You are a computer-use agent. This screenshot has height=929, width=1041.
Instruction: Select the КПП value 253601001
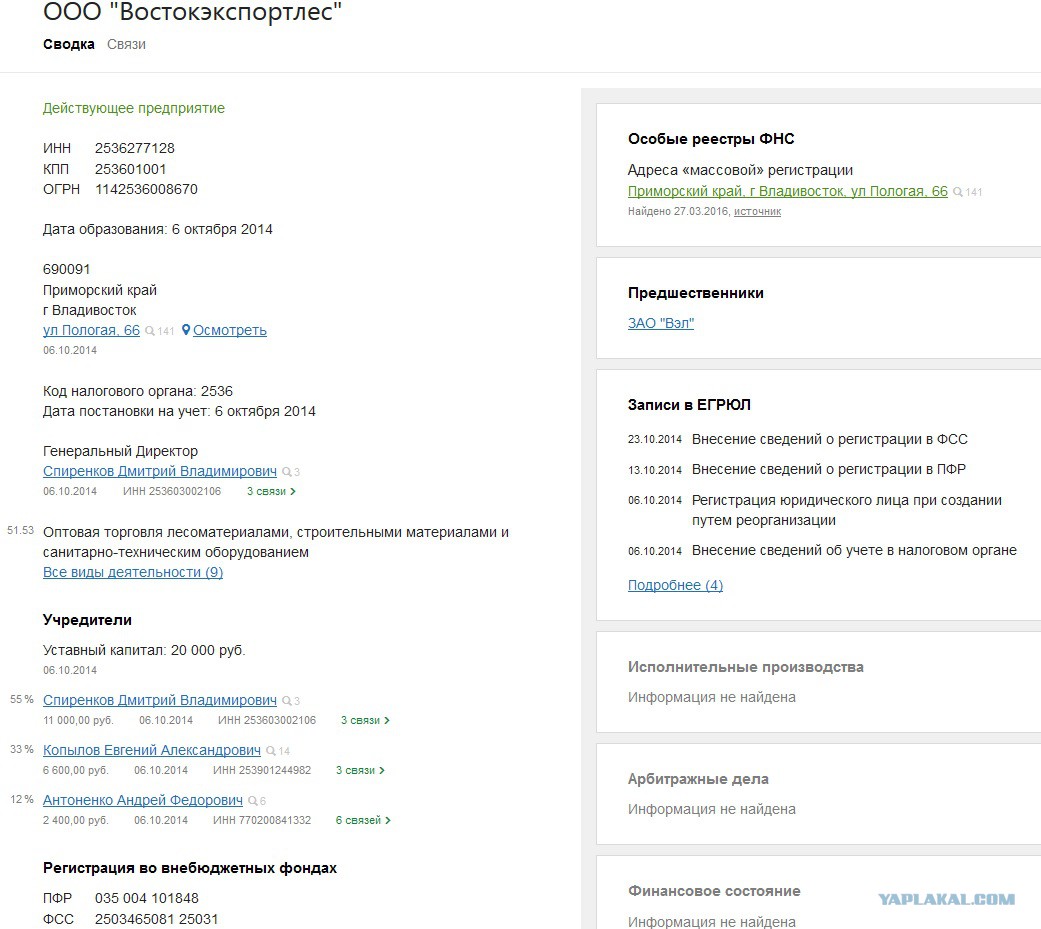point(130,169)
